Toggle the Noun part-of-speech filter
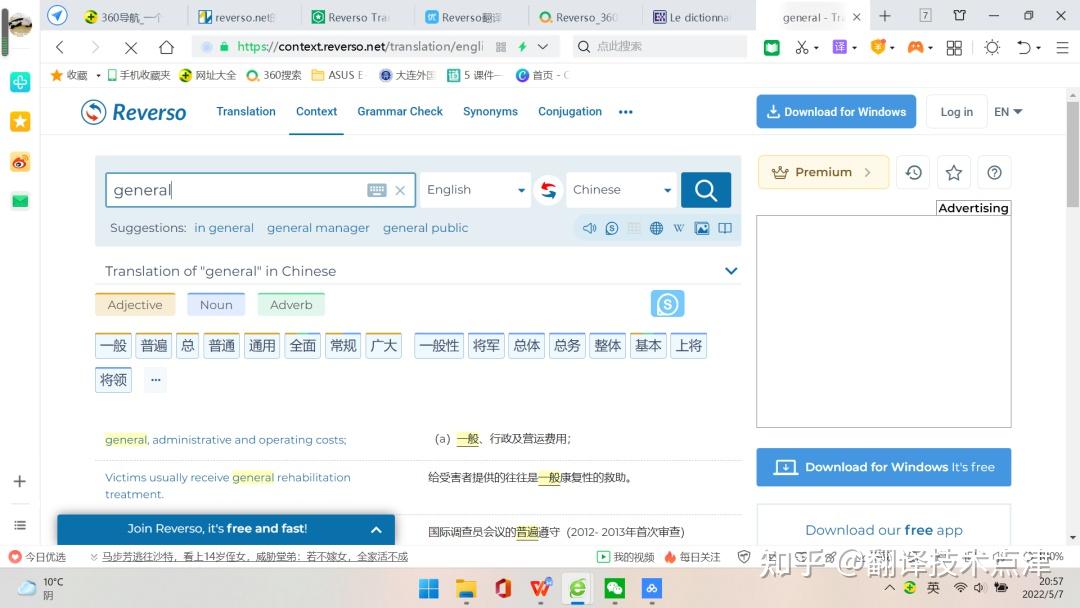Image resolution: width=1080 pixels, height=608 pixels. click(215, 304)
